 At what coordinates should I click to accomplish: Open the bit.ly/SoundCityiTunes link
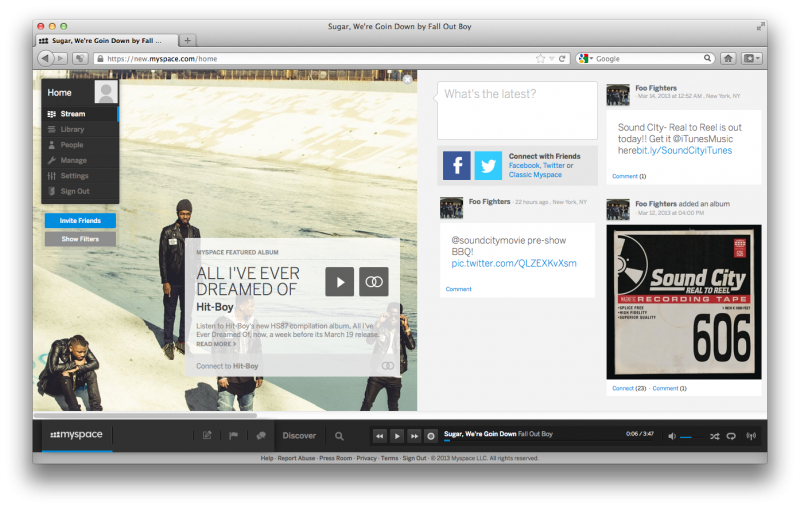click(x=684, y=150)
